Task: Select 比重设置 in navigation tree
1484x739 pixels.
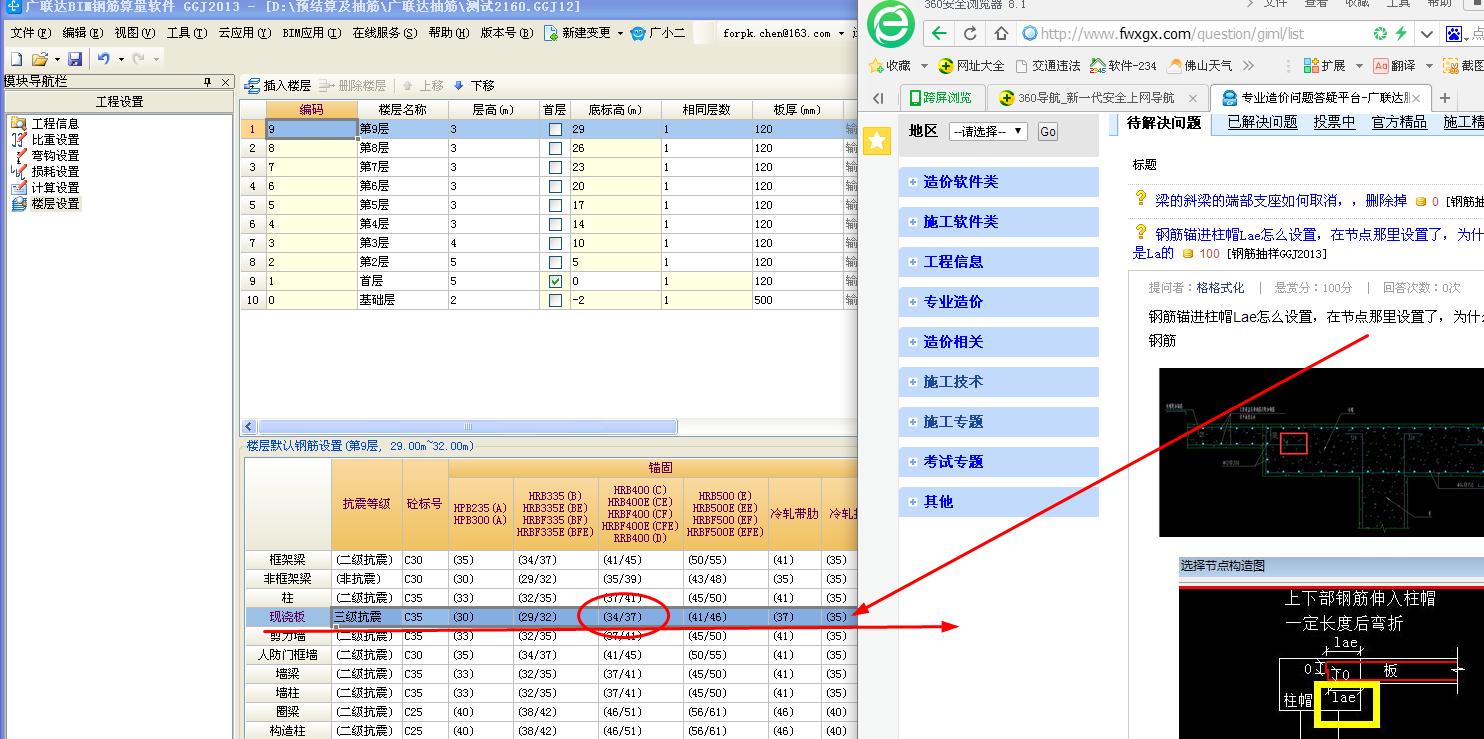Action: (55, 140)
